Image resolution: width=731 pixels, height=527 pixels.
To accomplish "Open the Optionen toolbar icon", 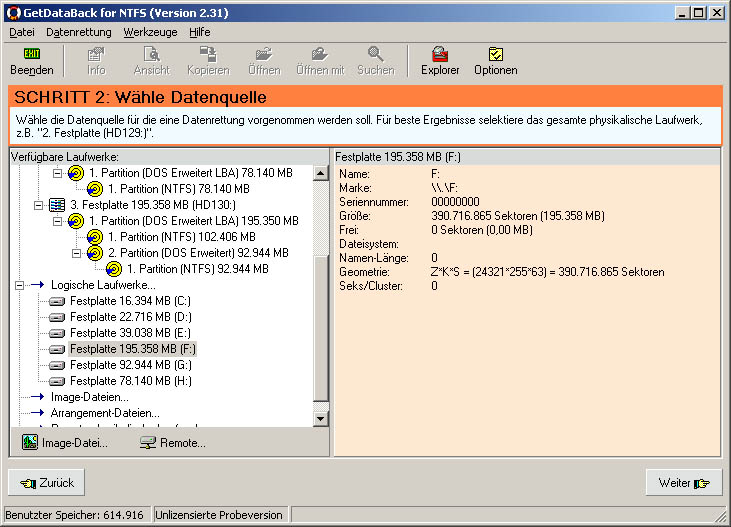I will 496,54.
